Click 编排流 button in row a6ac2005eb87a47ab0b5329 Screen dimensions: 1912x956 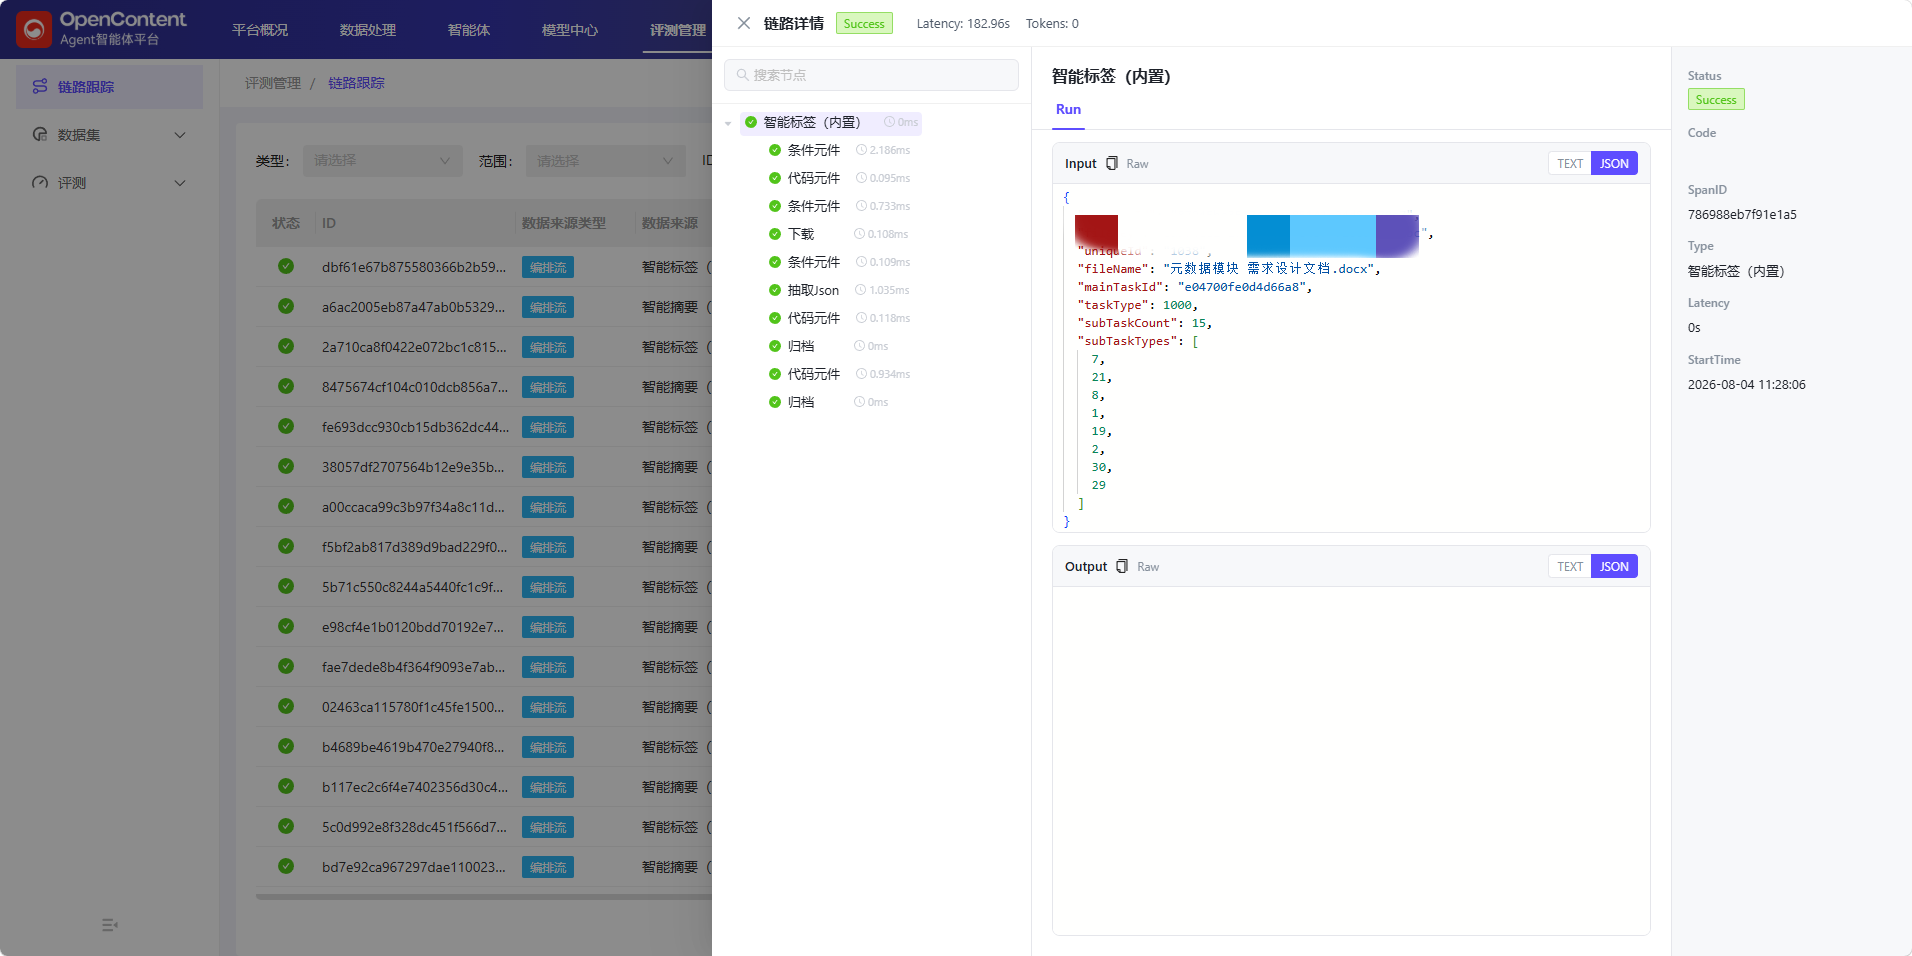click(x=548, y=307)
